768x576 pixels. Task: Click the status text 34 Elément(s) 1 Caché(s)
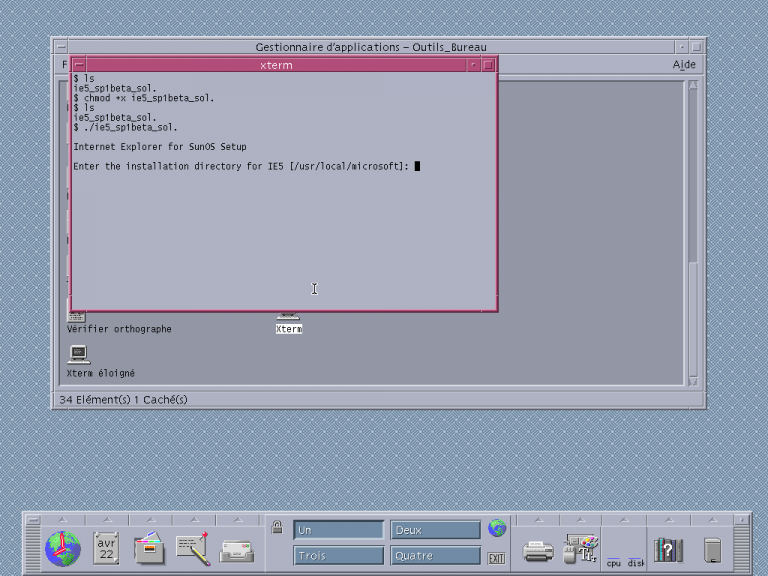[x=123, y=400]
